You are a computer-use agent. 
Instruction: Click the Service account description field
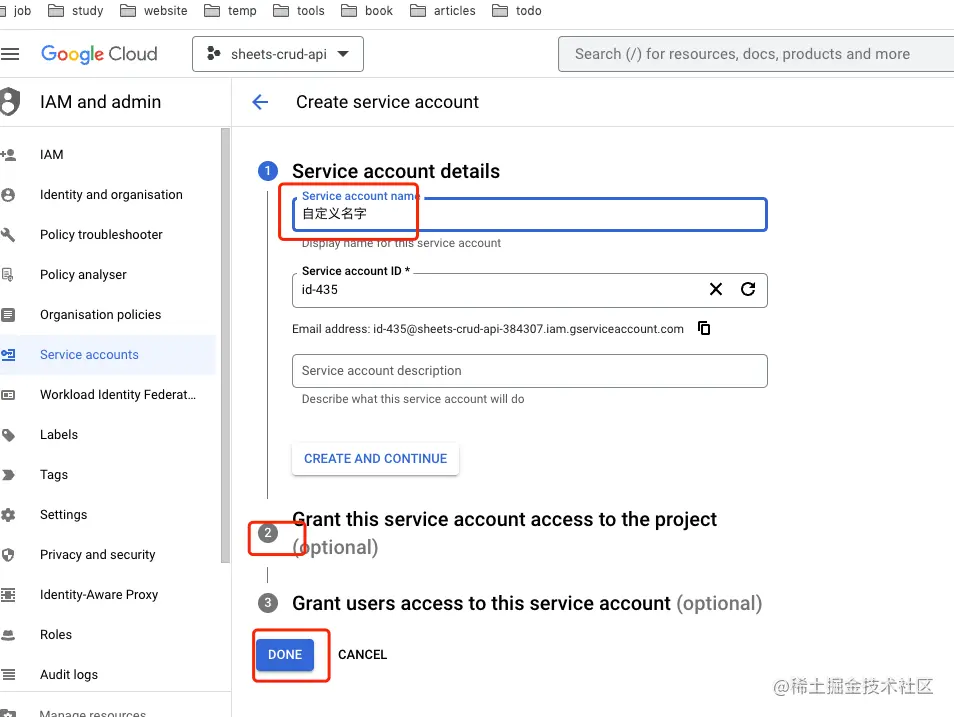[x=529, y=370]
